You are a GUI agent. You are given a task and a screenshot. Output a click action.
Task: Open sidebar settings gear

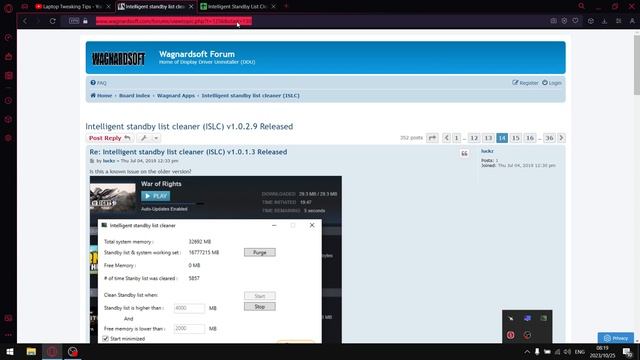point(8,138)
